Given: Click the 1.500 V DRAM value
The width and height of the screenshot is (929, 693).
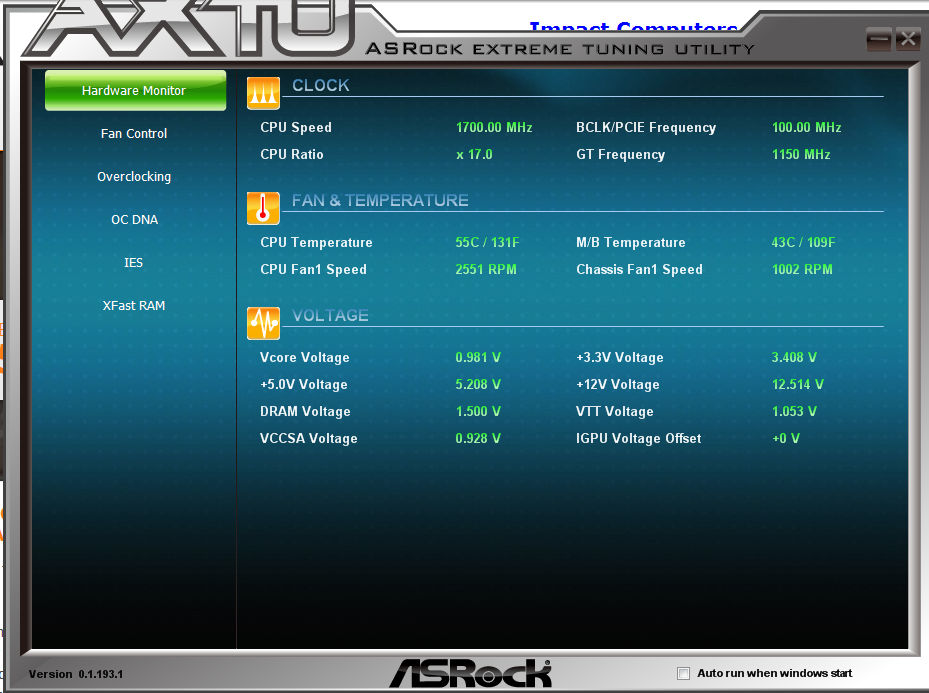Looking at the screenshot, I should [478, 412].
